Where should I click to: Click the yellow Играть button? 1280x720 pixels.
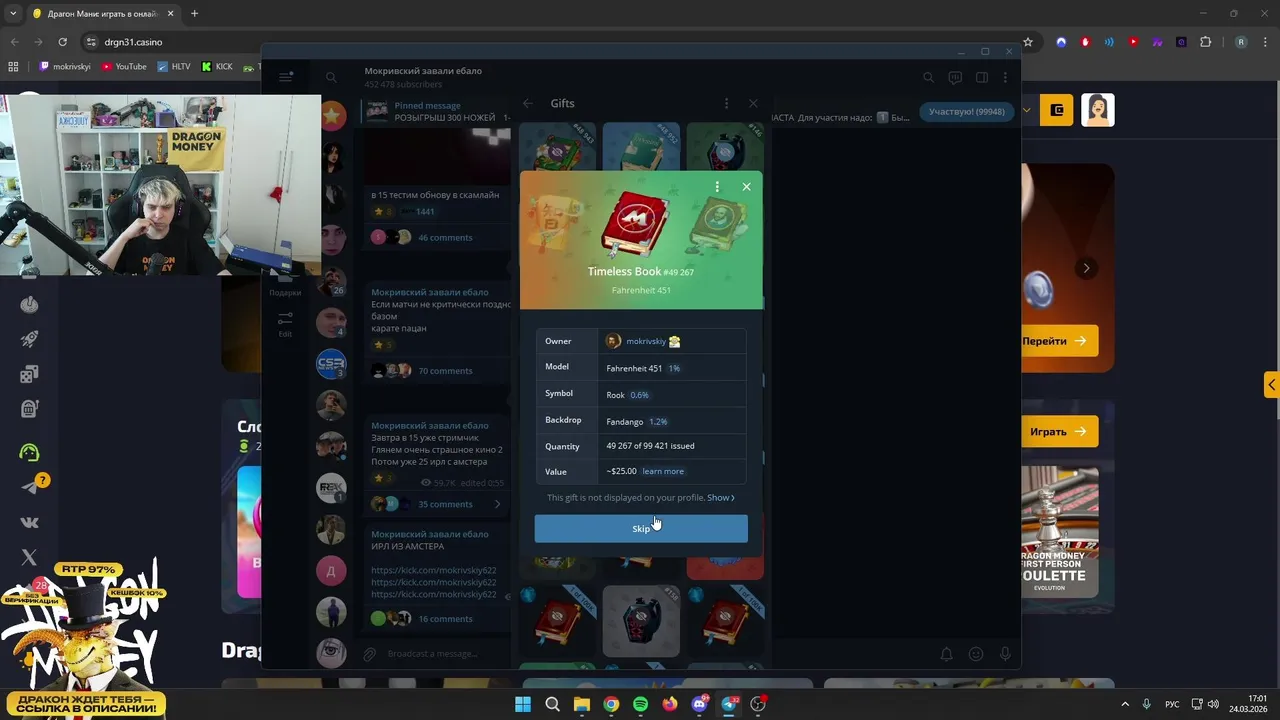click(x=1059, y=432)
